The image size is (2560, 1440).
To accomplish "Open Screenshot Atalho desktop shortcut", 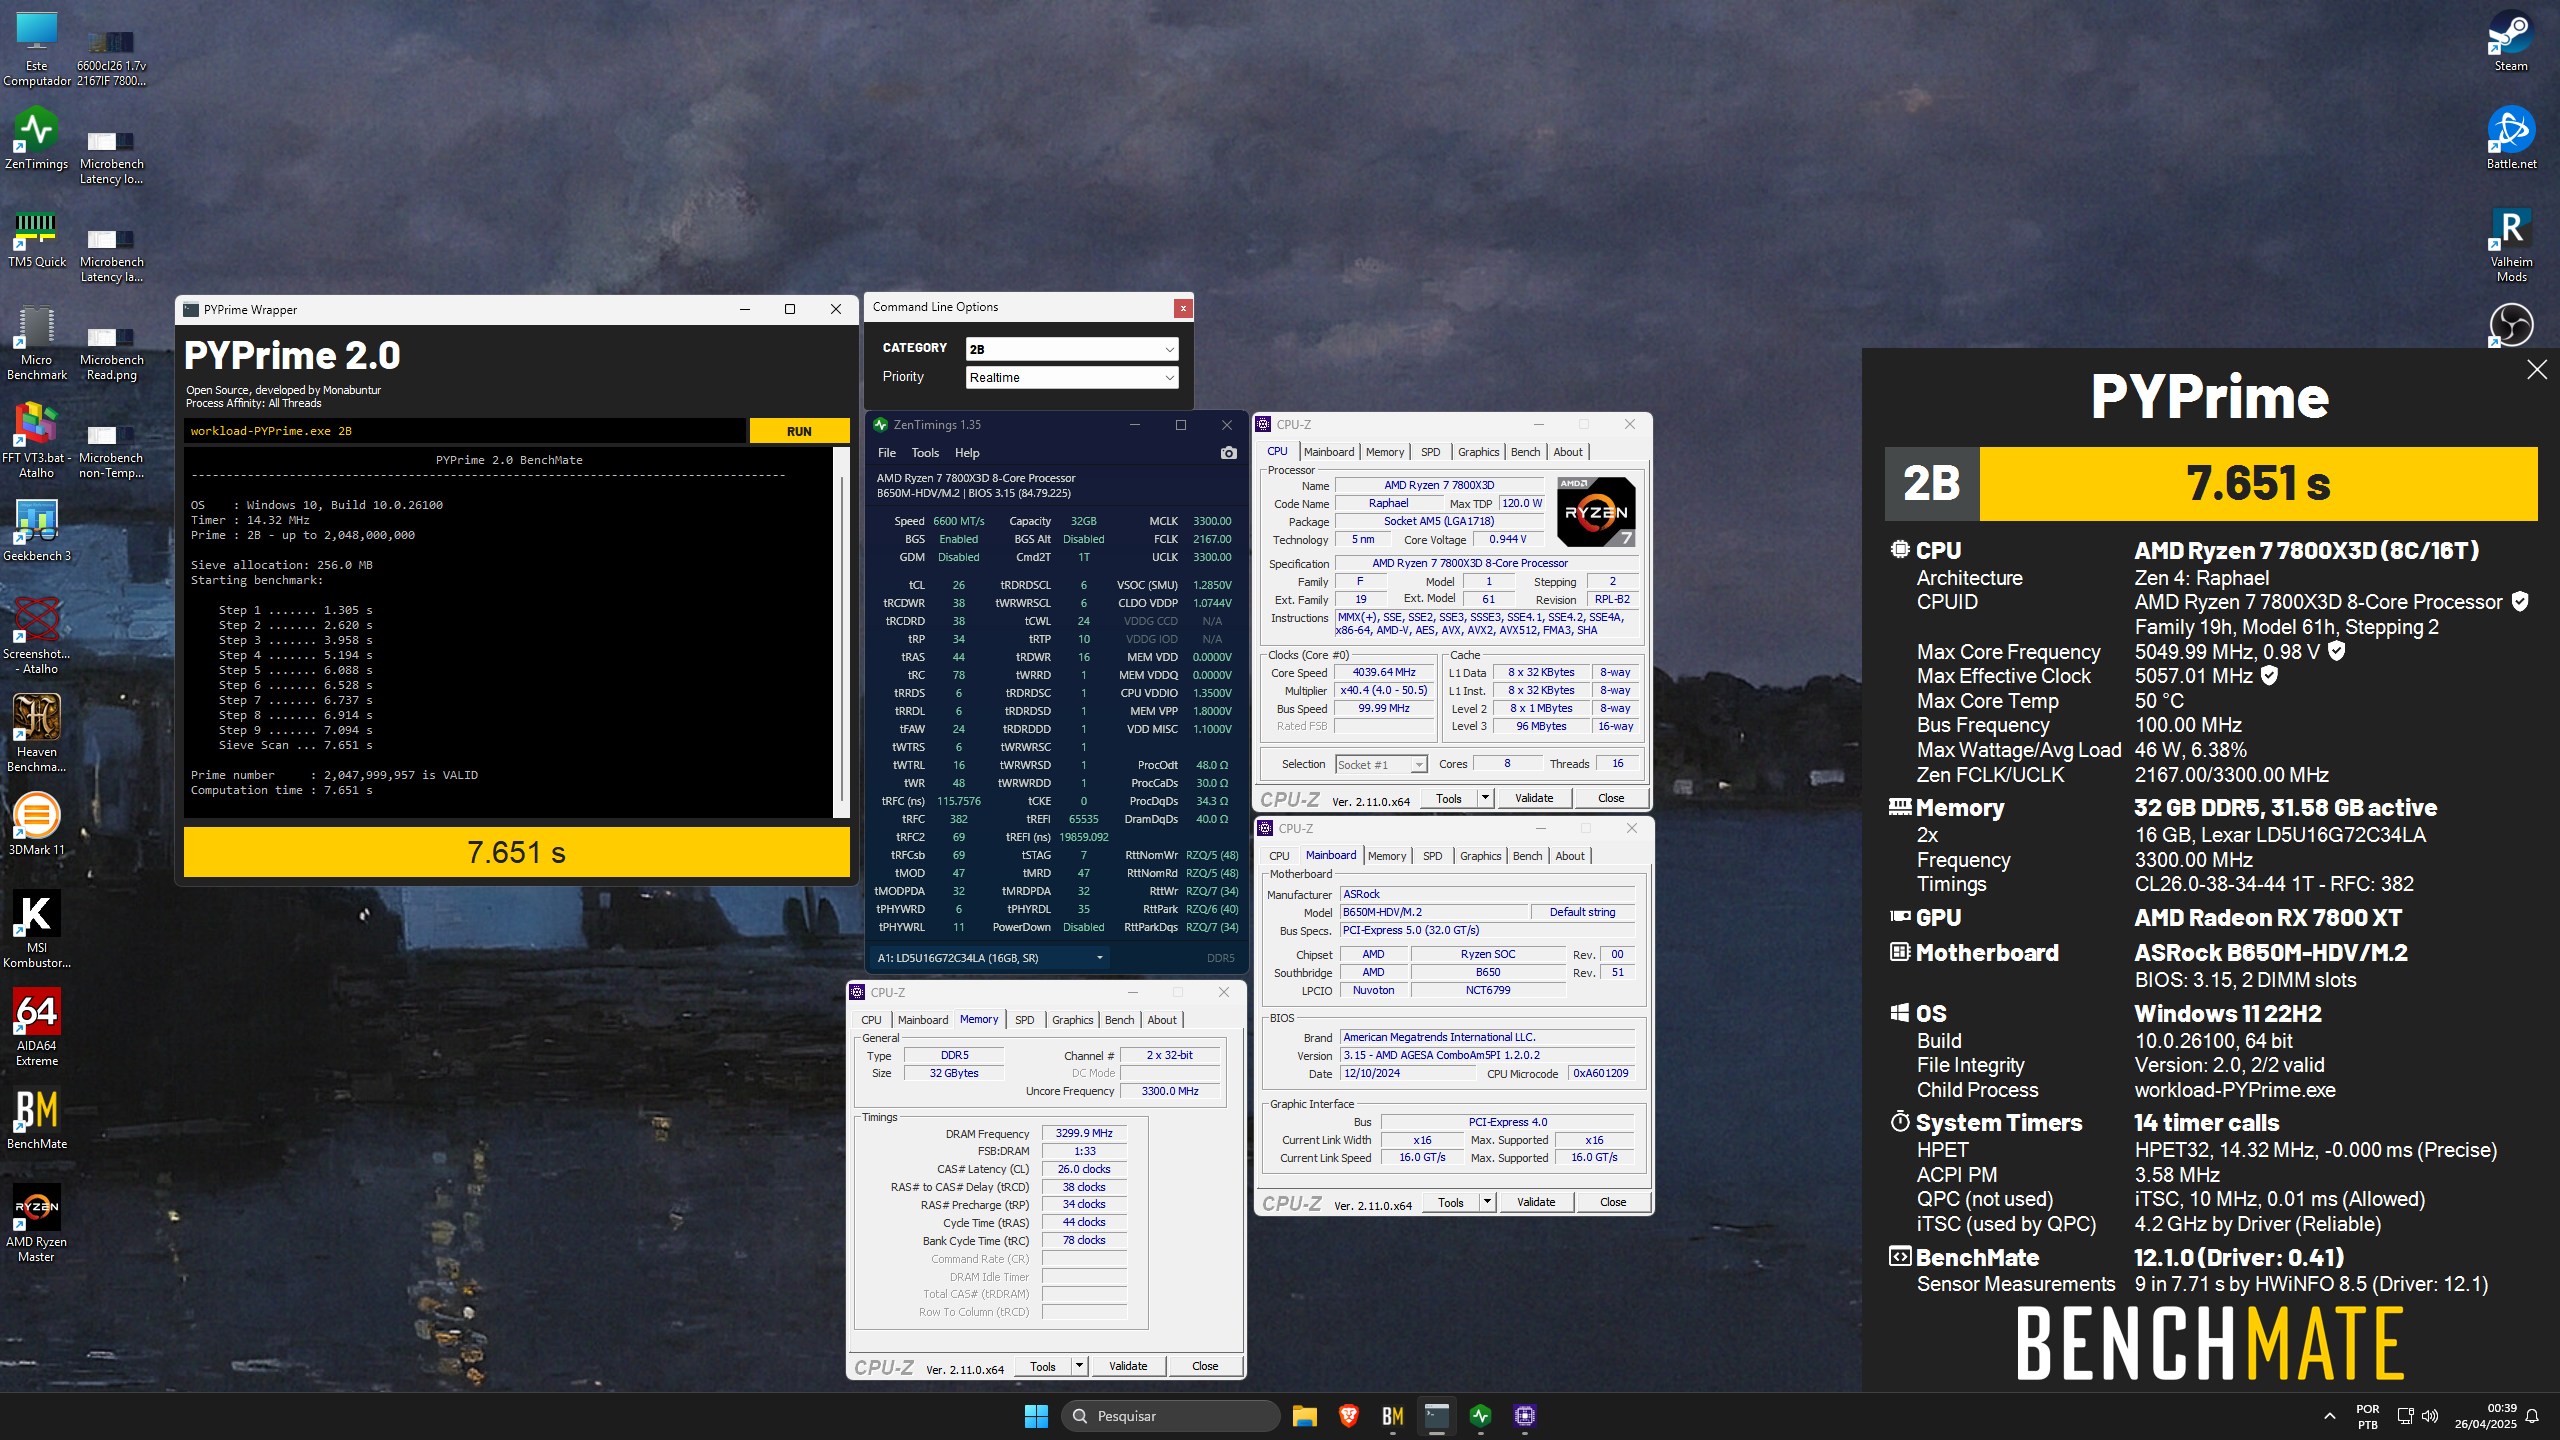I will pos(37,635).
